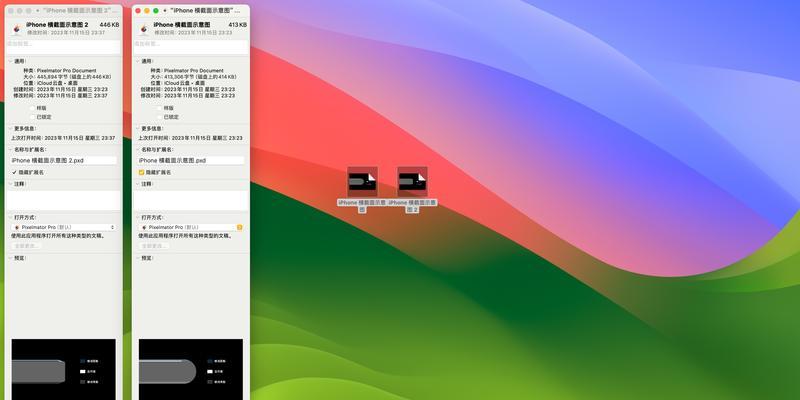Collapse the 名称与扩展名 section in the 413 KB info window

[x=137, y=150]
